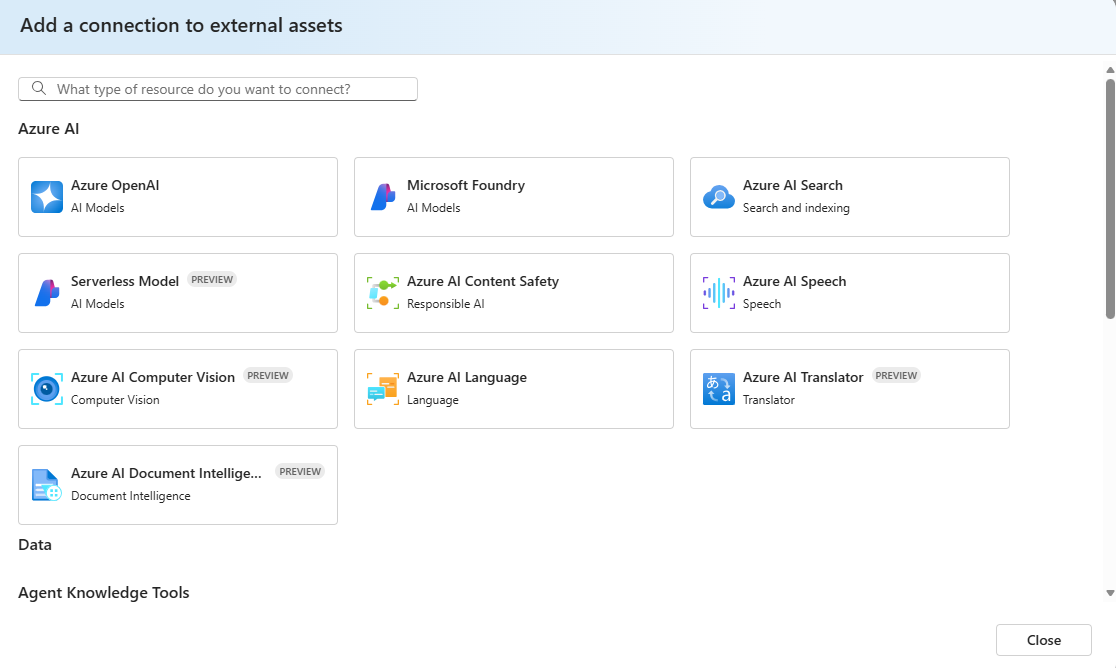Screen dimensions: 1116x668
Task: Click the Azure AI Content Safety icon
Action: coord(383,293)
